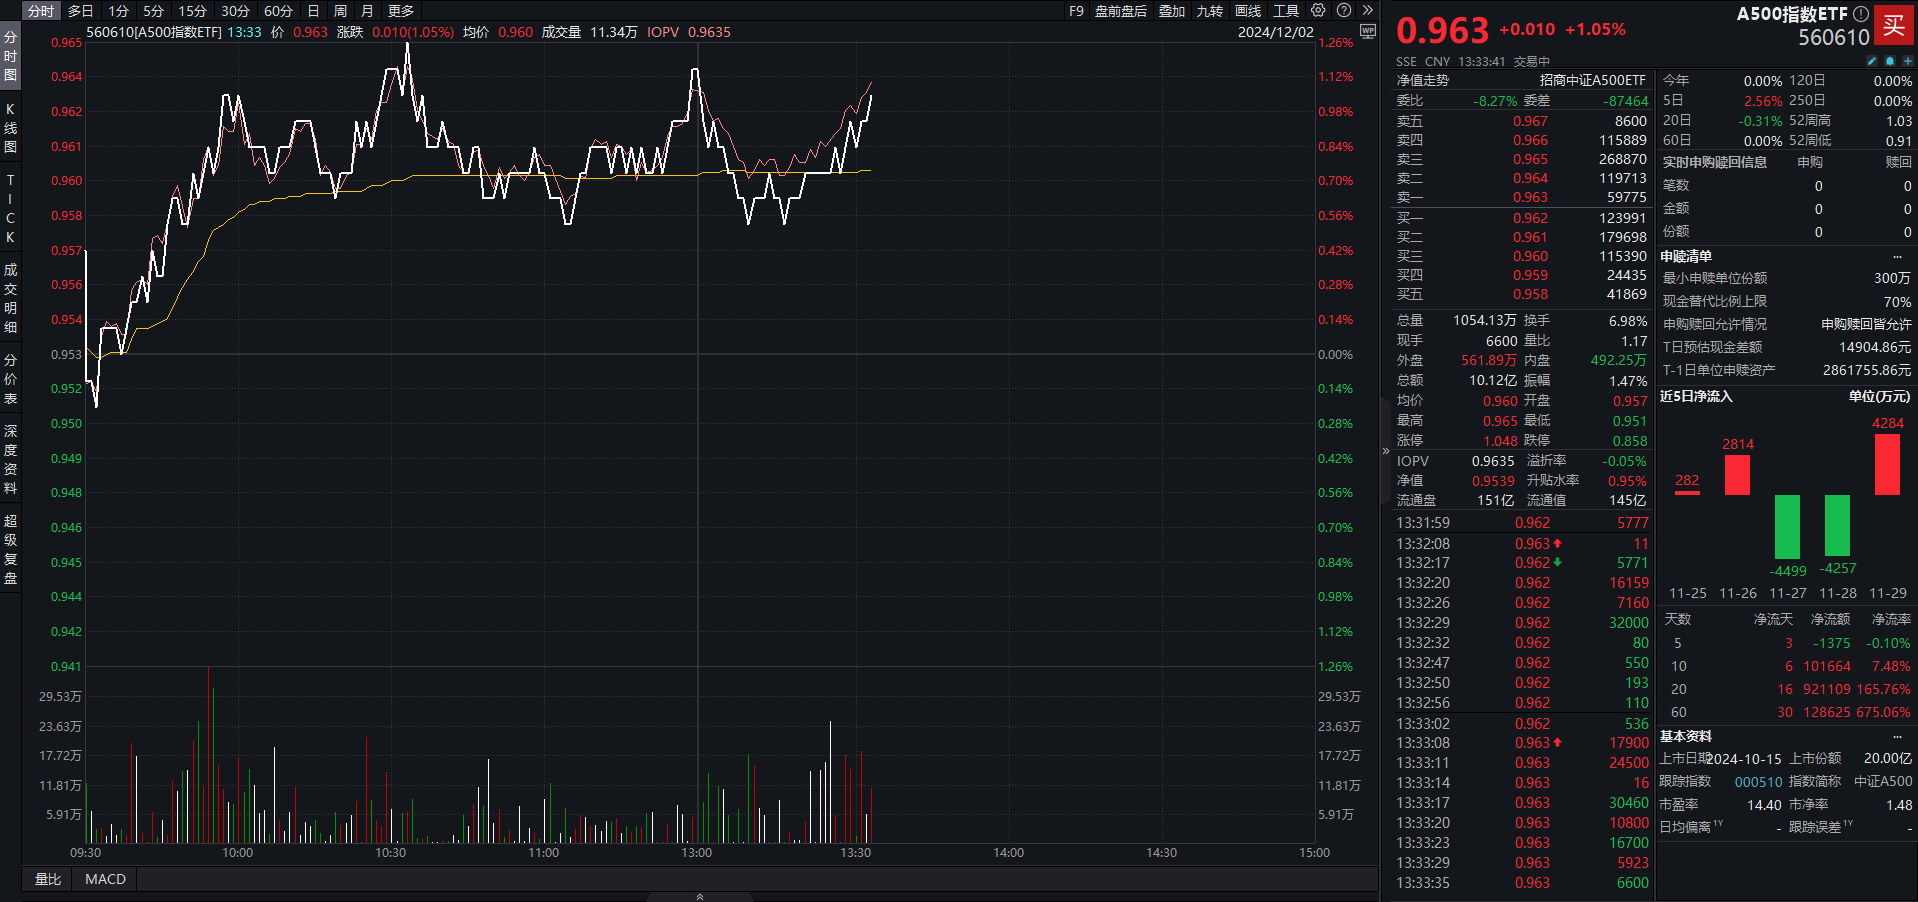Set a price alert with bell icon
This screenshot has width=1918, height=902.
tap(1889, 61)
